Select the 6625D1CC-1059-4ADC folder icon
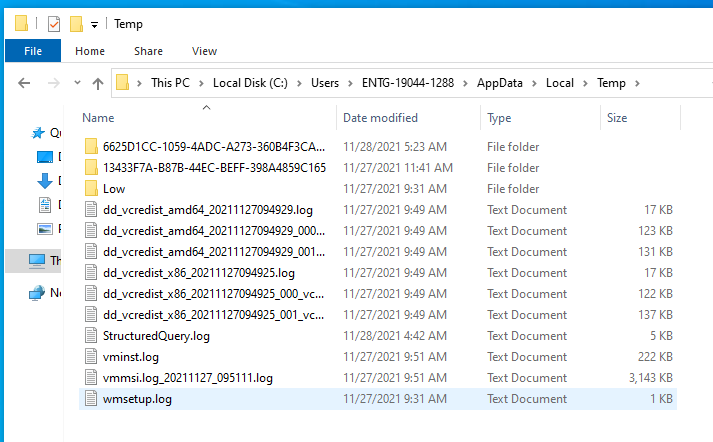 click(91, 146)
